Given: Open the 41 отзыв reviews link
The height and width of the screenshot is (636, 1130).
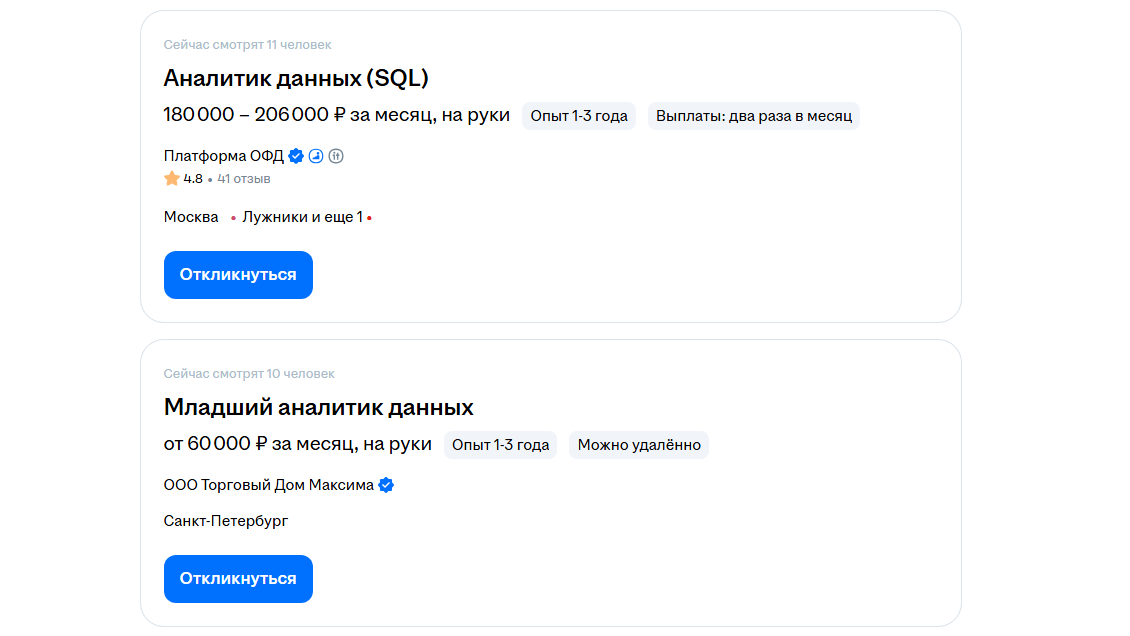Looking at the screenshot, I should point(244,179).
